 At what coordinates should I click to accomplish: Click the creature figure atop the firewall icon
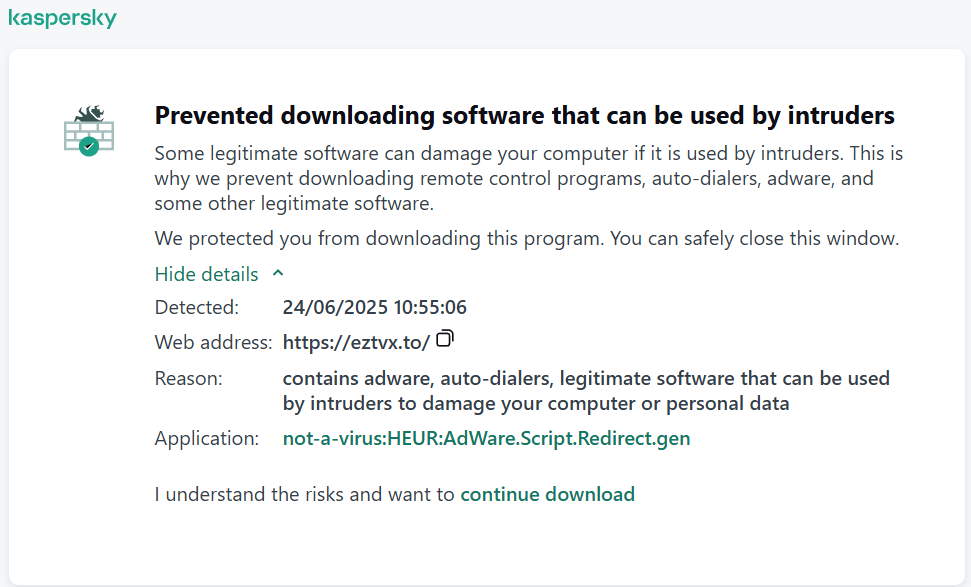tap(89, 114)
